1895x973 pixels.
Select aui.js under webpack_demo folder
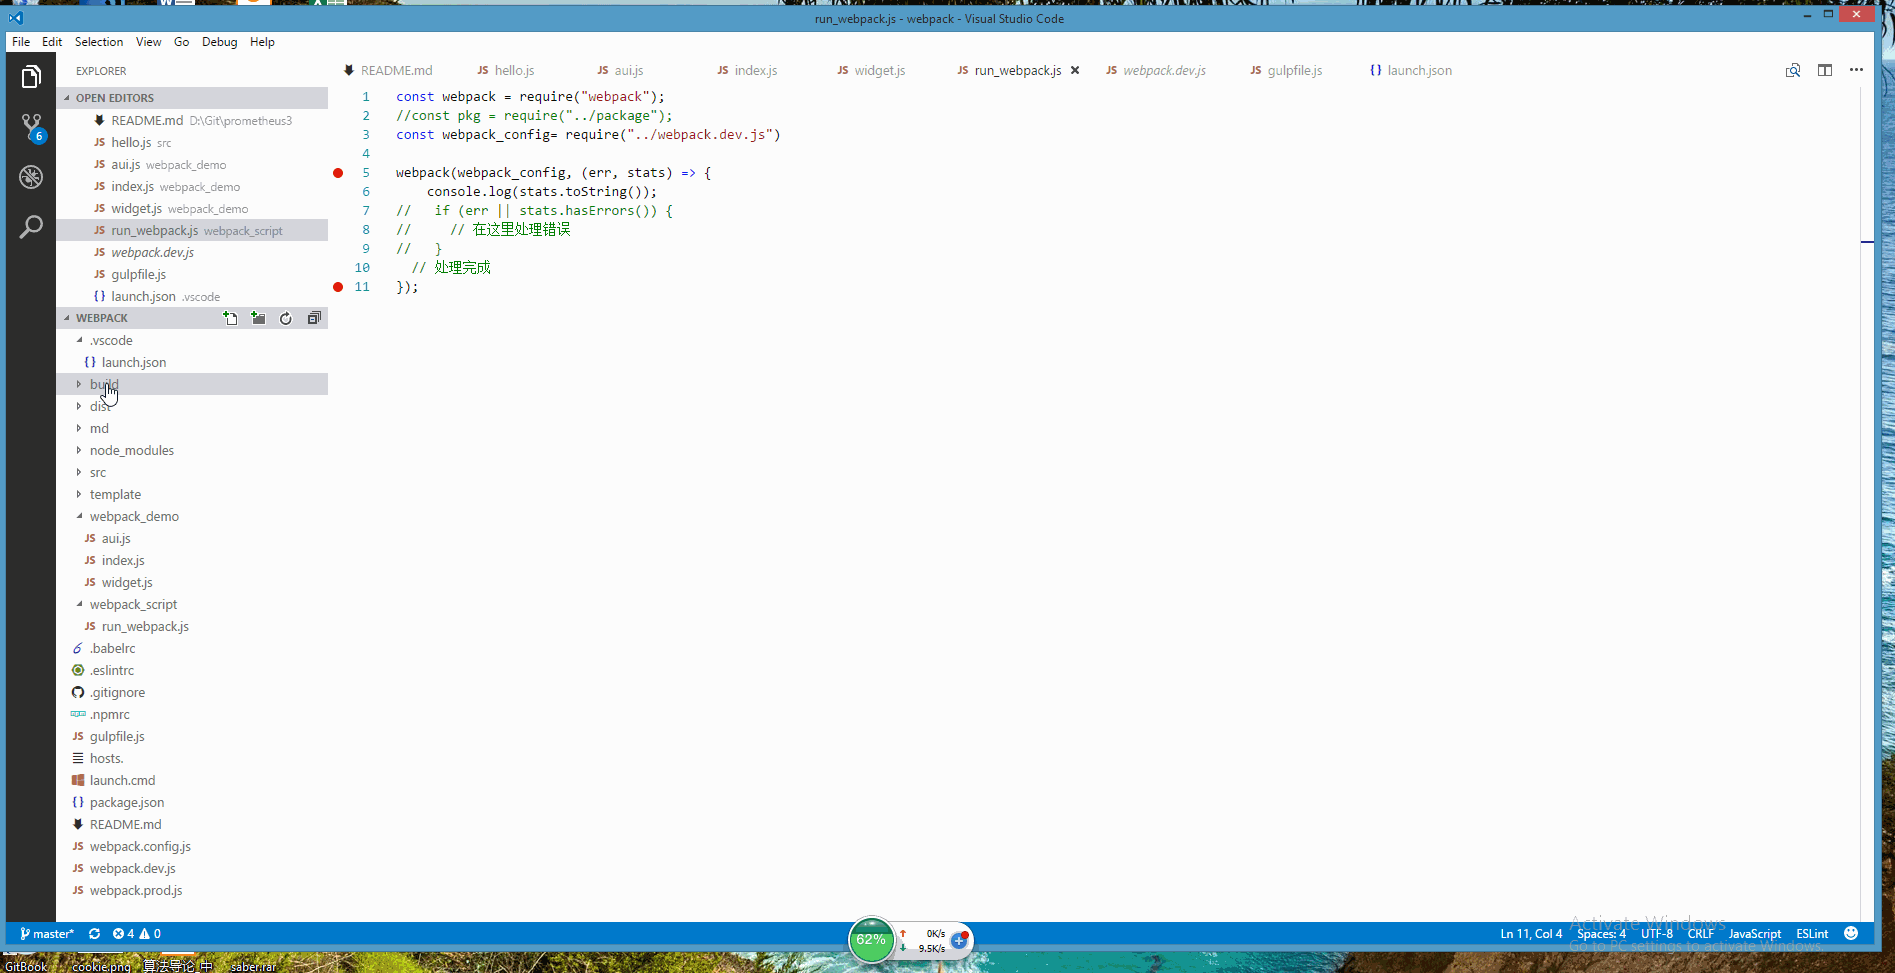[x=192, y=538]
